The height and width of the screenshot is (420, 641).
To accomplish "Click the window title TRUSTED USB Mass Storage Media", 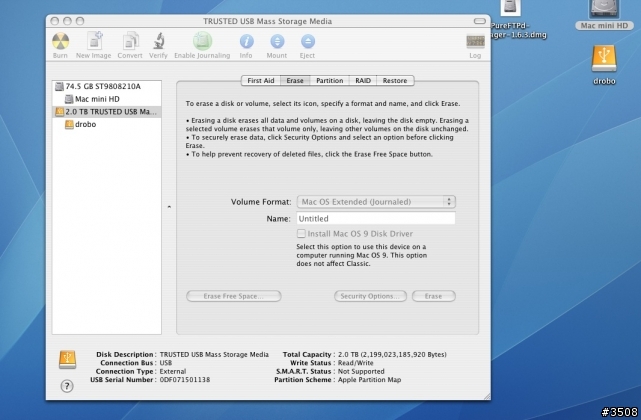I will point(267,21).
